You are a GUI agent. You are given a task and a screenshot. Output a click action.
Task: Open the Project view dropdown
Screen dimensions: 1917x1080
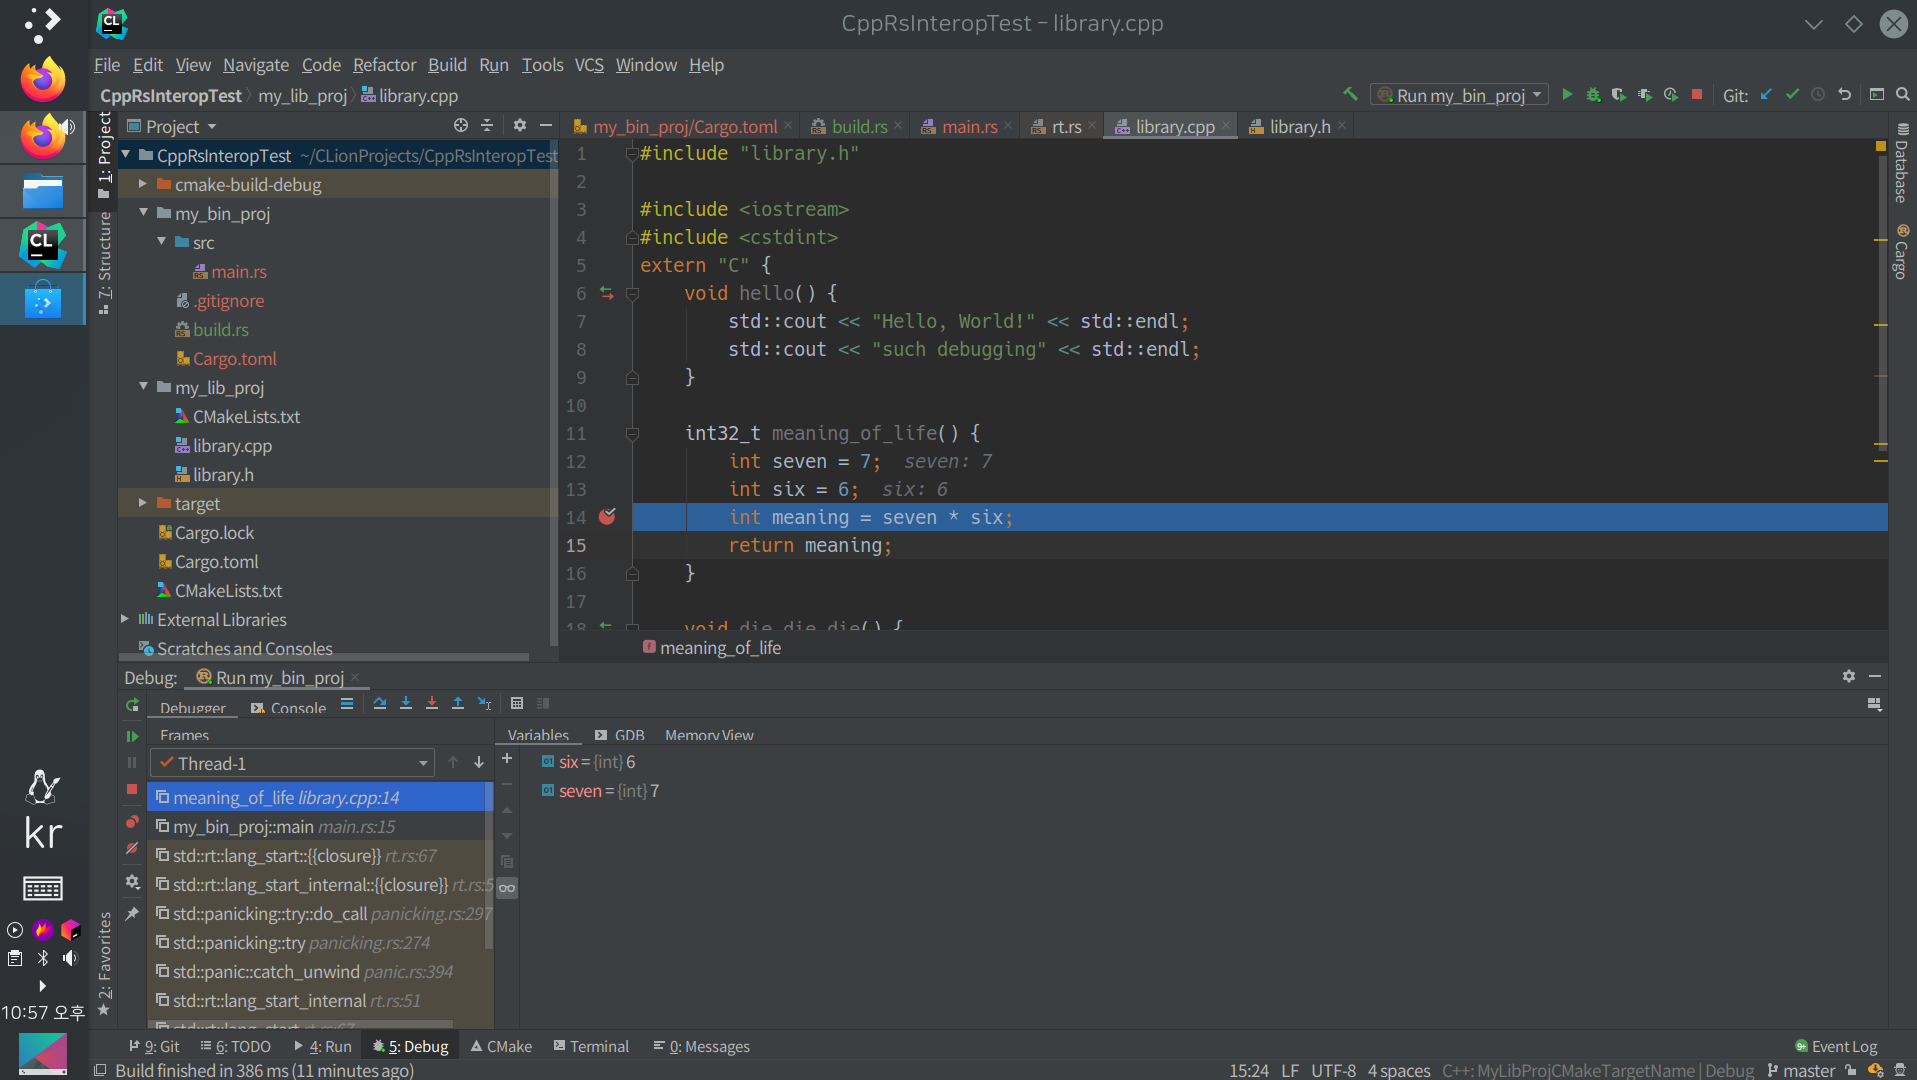click(x=171, y=126)
